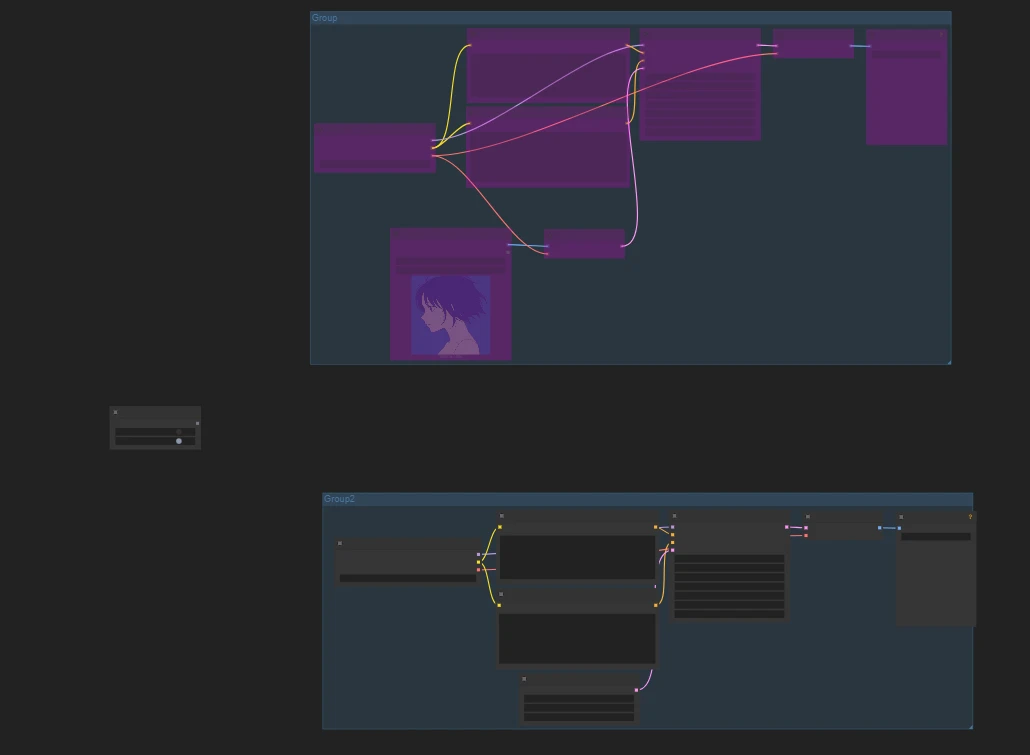Click the status dot of Group2's upper text node
1030x755 pixels.
[501, 516]
